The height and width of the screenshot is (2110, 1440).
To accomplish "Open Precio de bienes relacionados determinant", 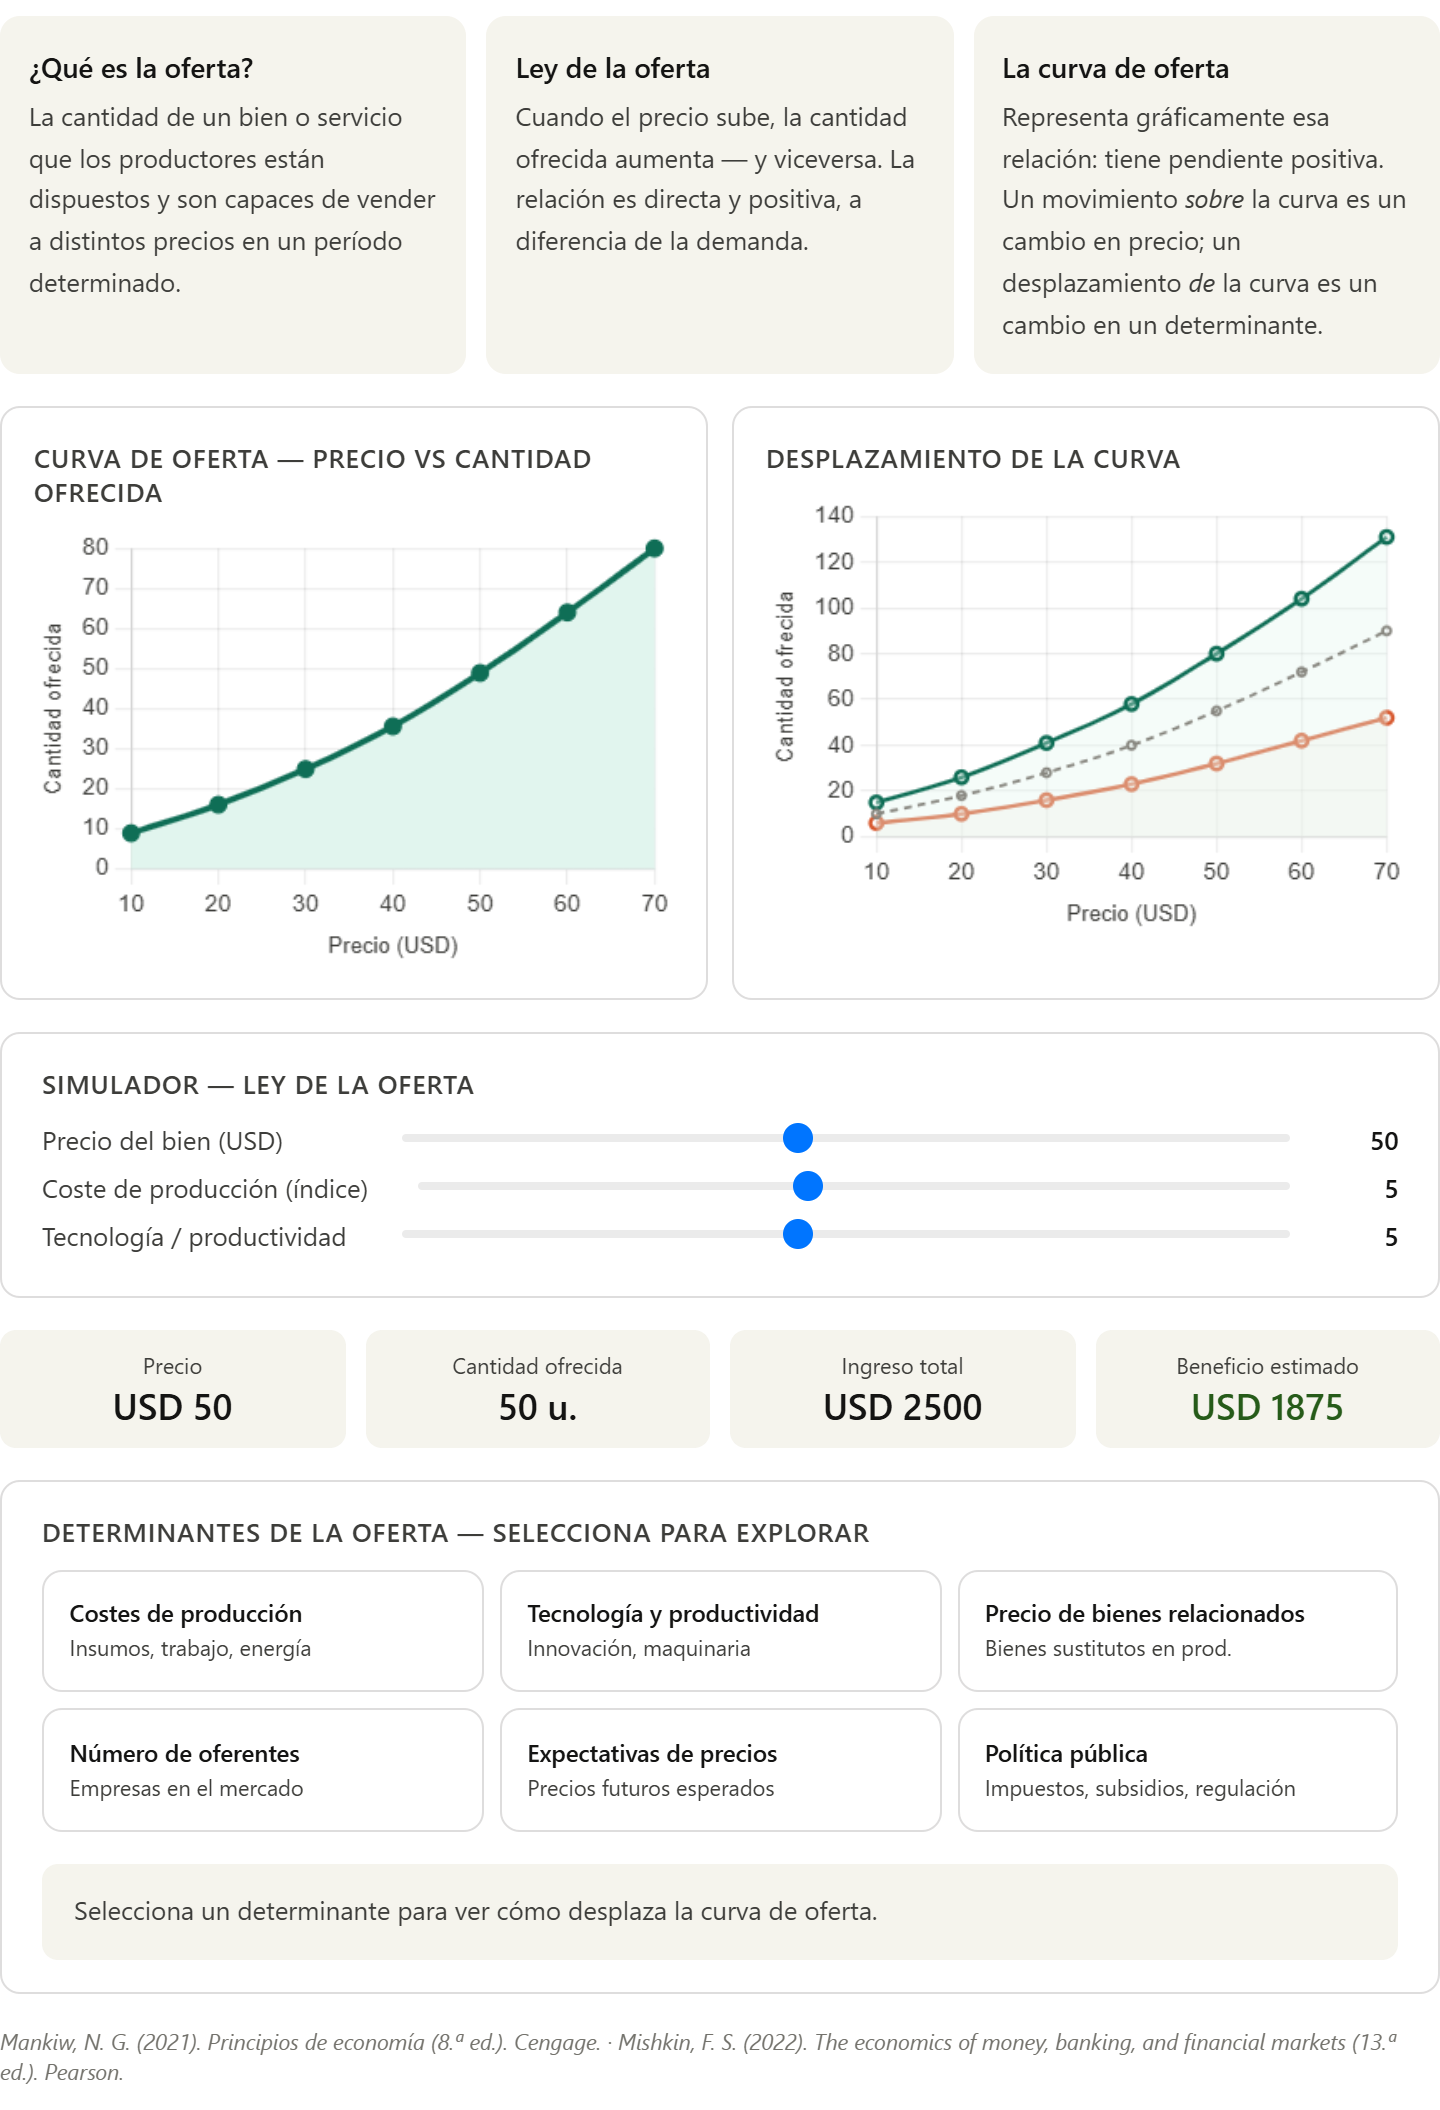I will tap(1178, 1631).
